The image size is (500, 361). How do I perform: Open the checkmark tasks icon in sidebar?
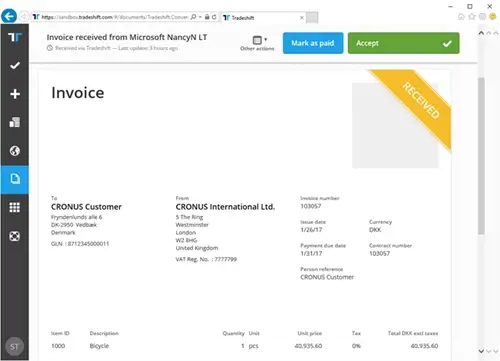(15, 65)
